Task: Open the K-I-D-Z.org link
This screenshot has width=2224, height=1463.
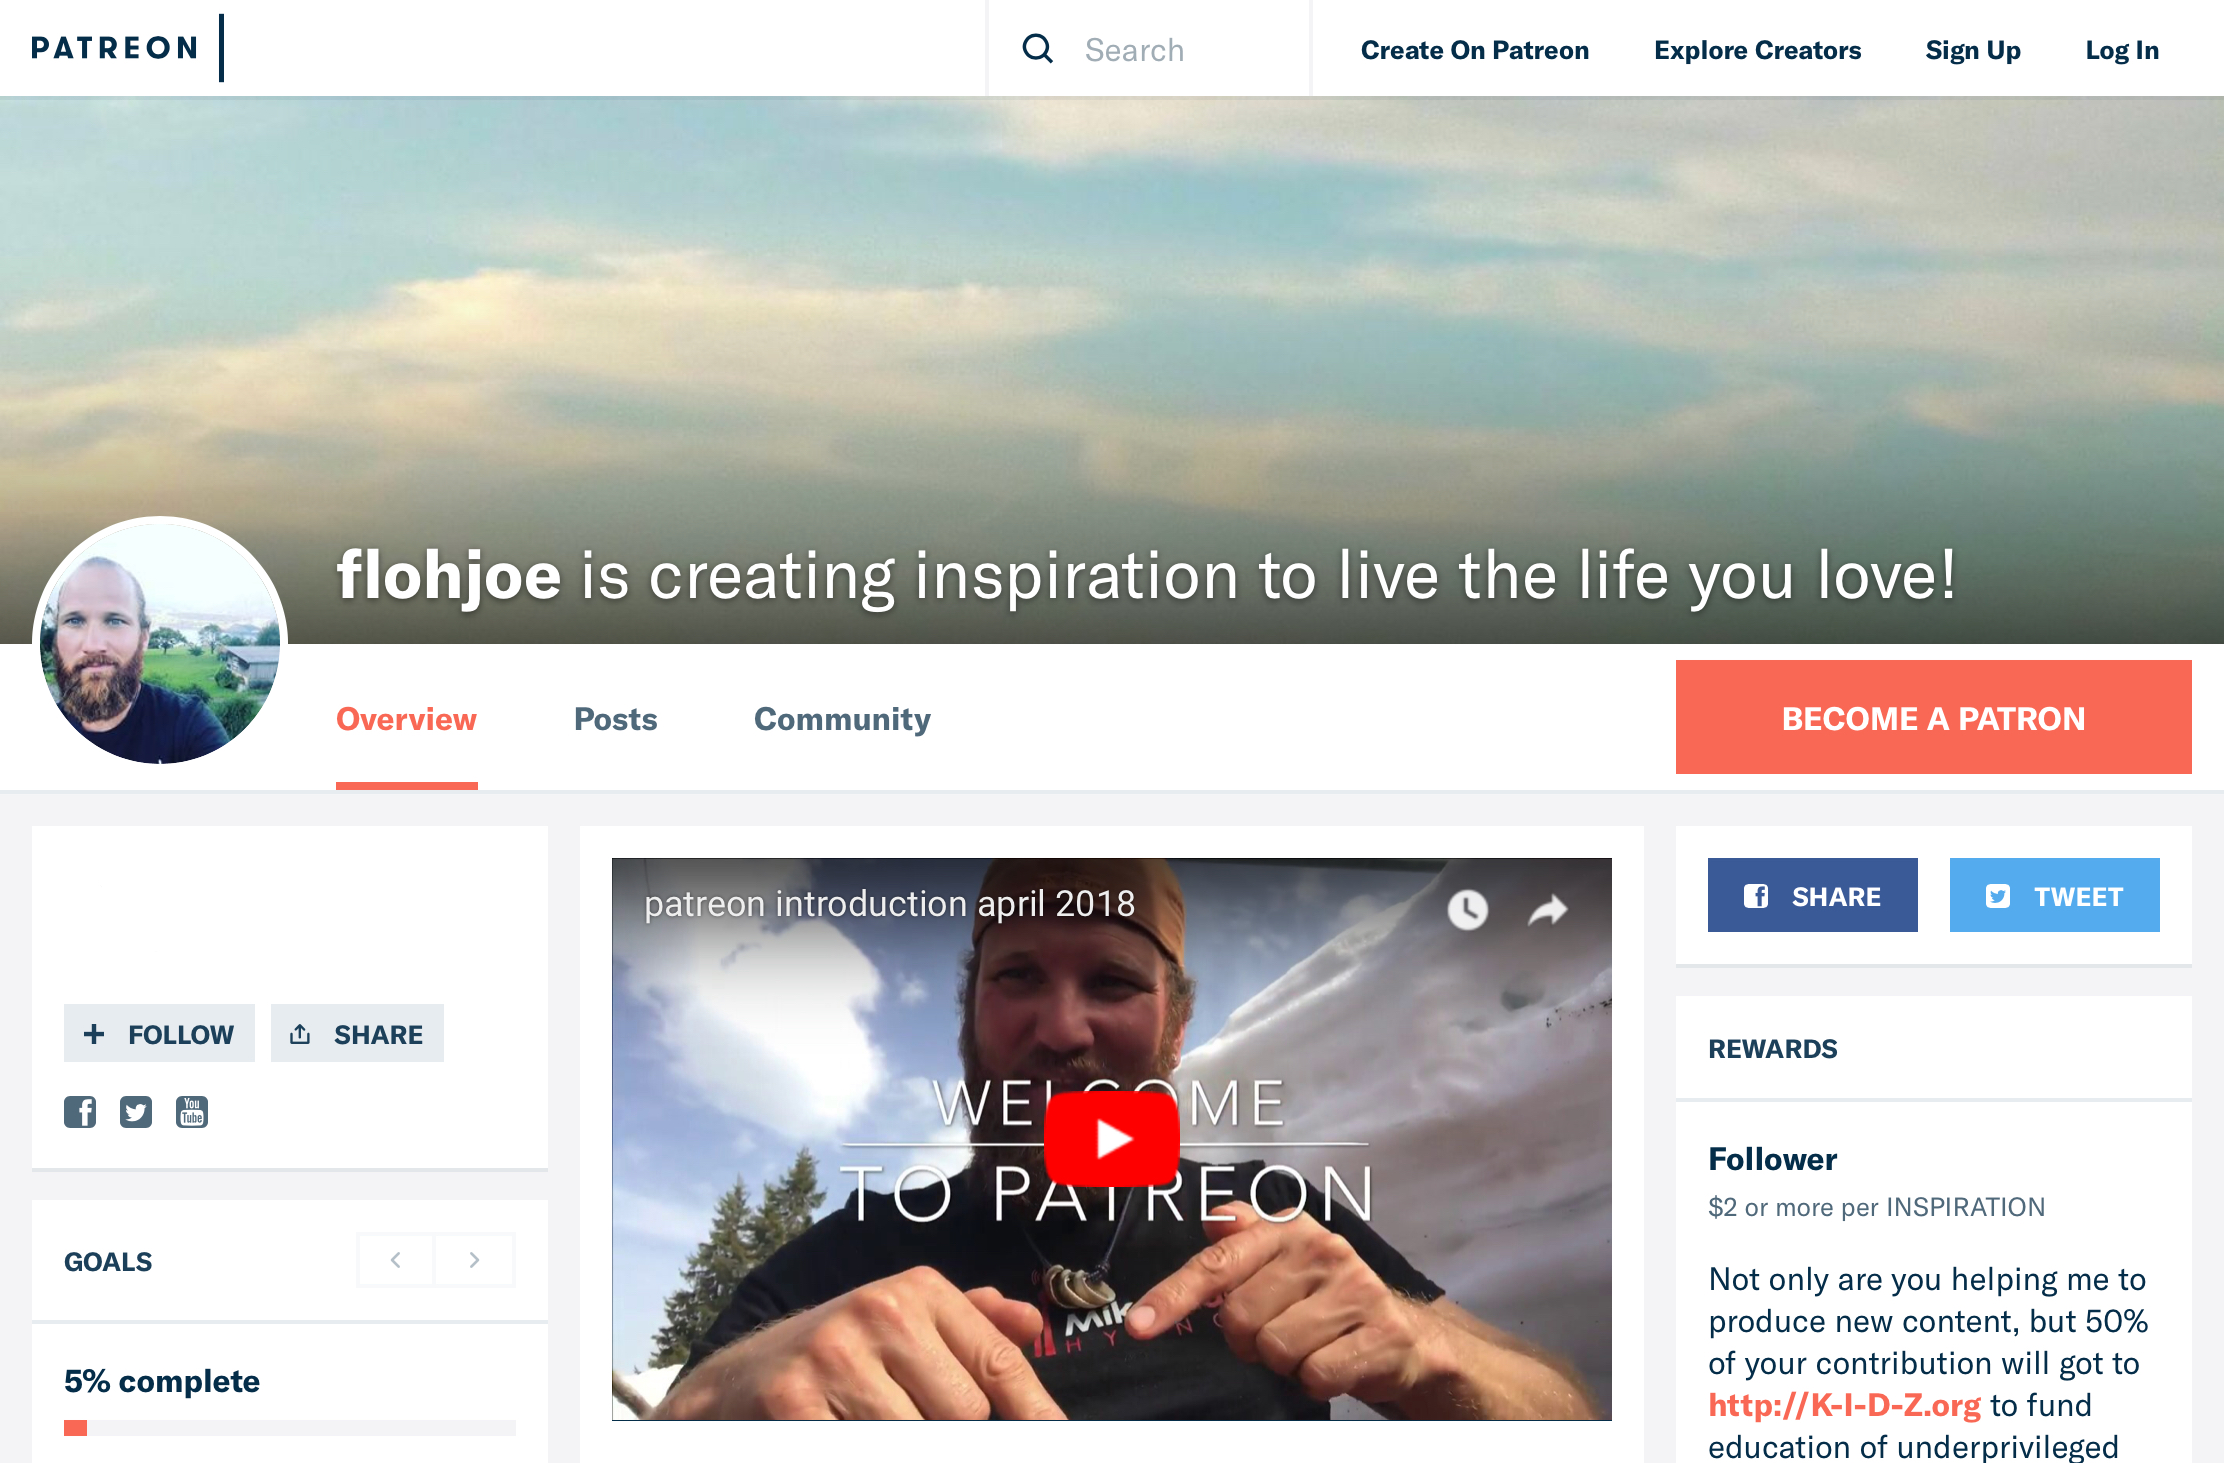Action: click(x=1844, y=1405)
